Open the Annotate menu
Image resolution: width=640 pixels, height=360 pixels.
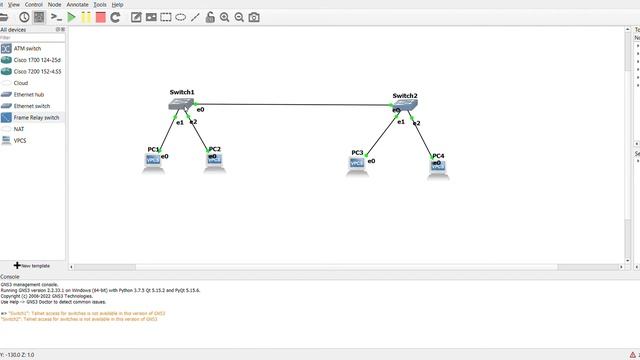coord(78,4)
